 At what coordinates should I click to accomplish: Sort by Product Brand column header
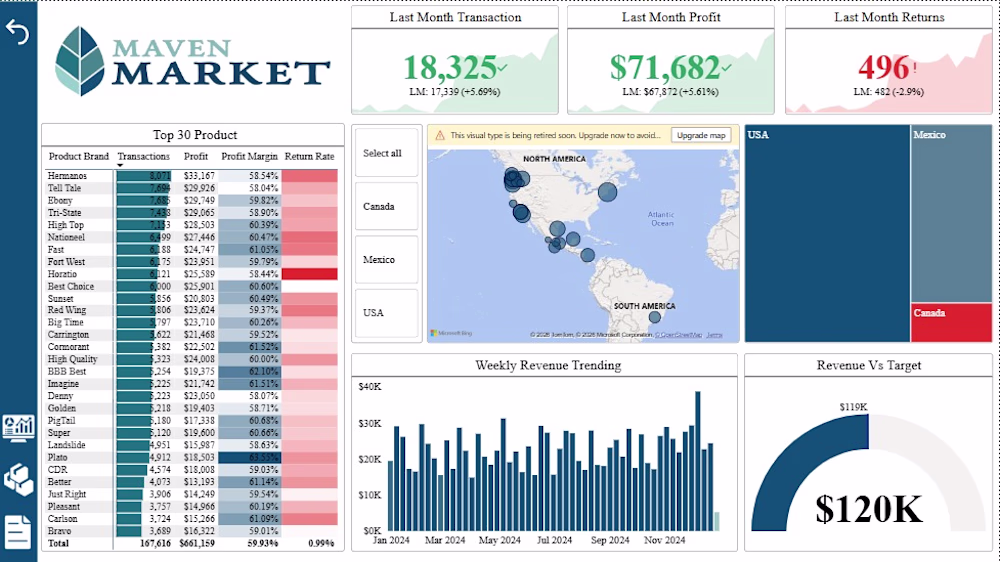pyautogui.click(x=78, y=156)
